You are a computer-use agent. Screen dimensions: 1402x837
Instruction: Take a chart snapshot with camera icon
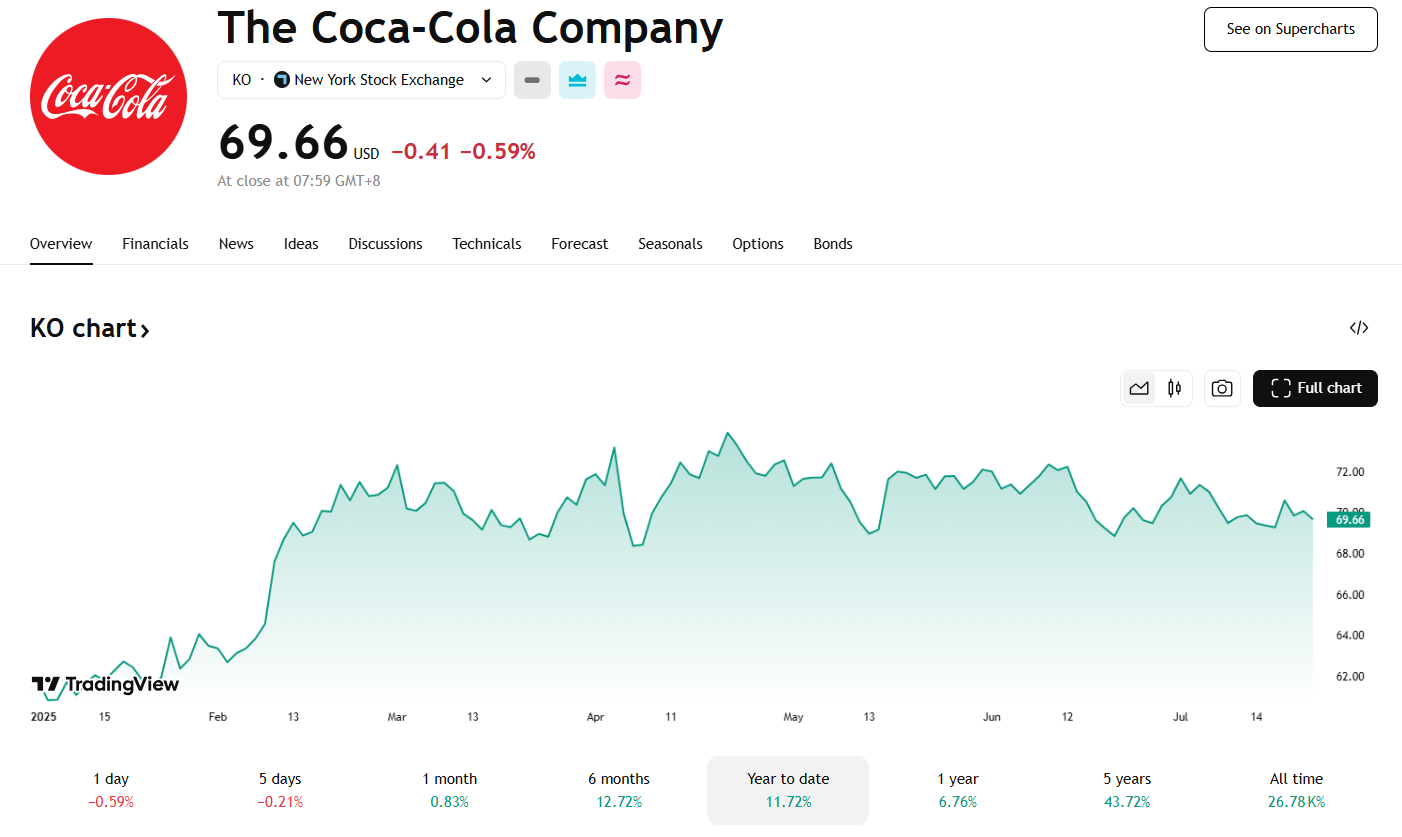1221,388
